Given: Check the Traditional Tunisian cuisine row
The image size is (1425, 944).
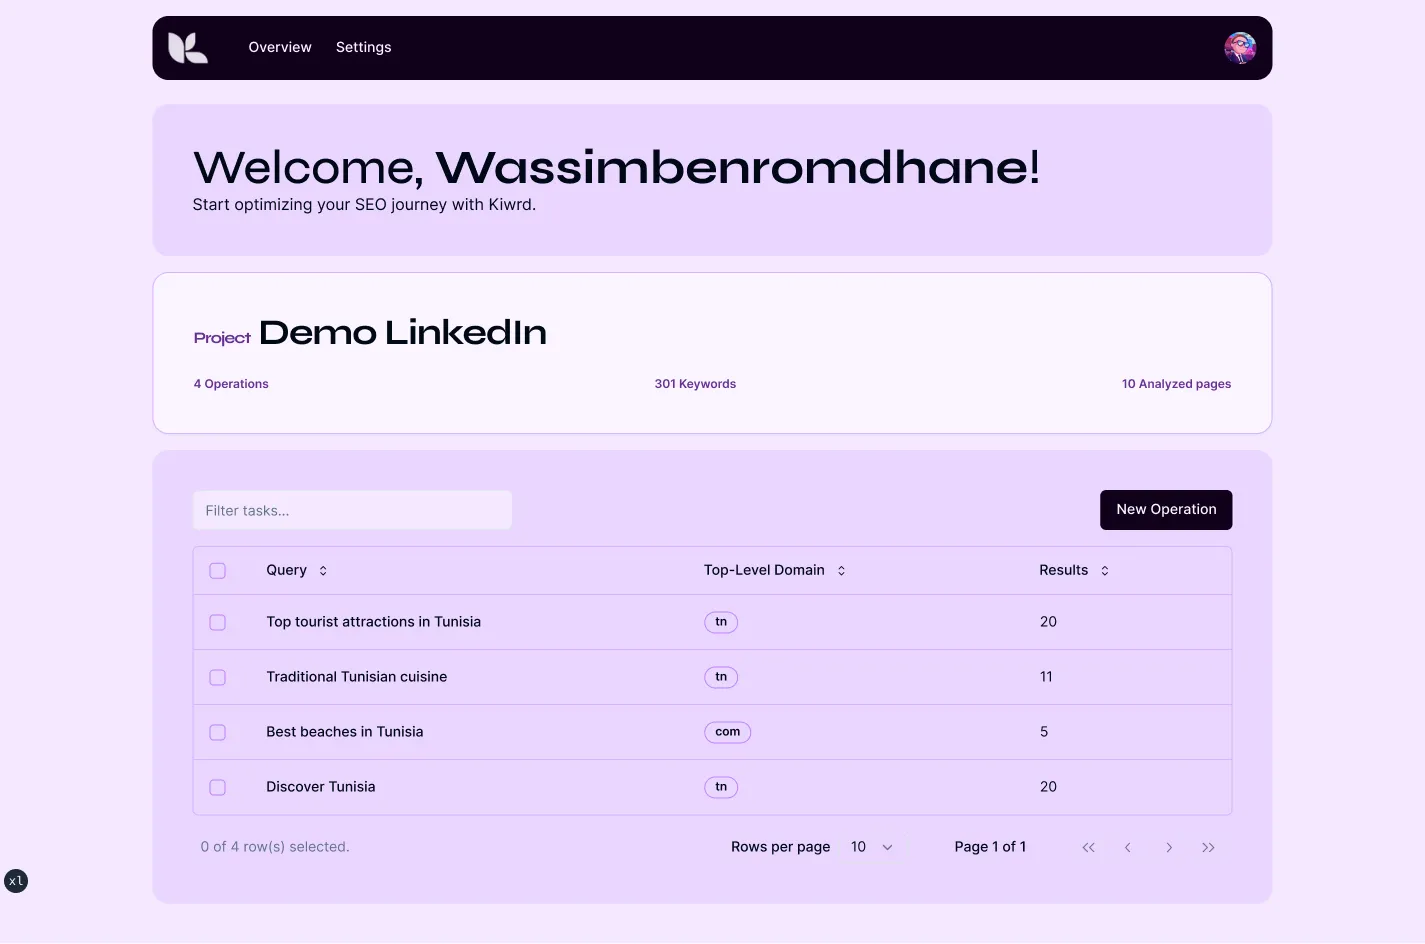Looking at the screenshot, I should click(x=217, y=677).
